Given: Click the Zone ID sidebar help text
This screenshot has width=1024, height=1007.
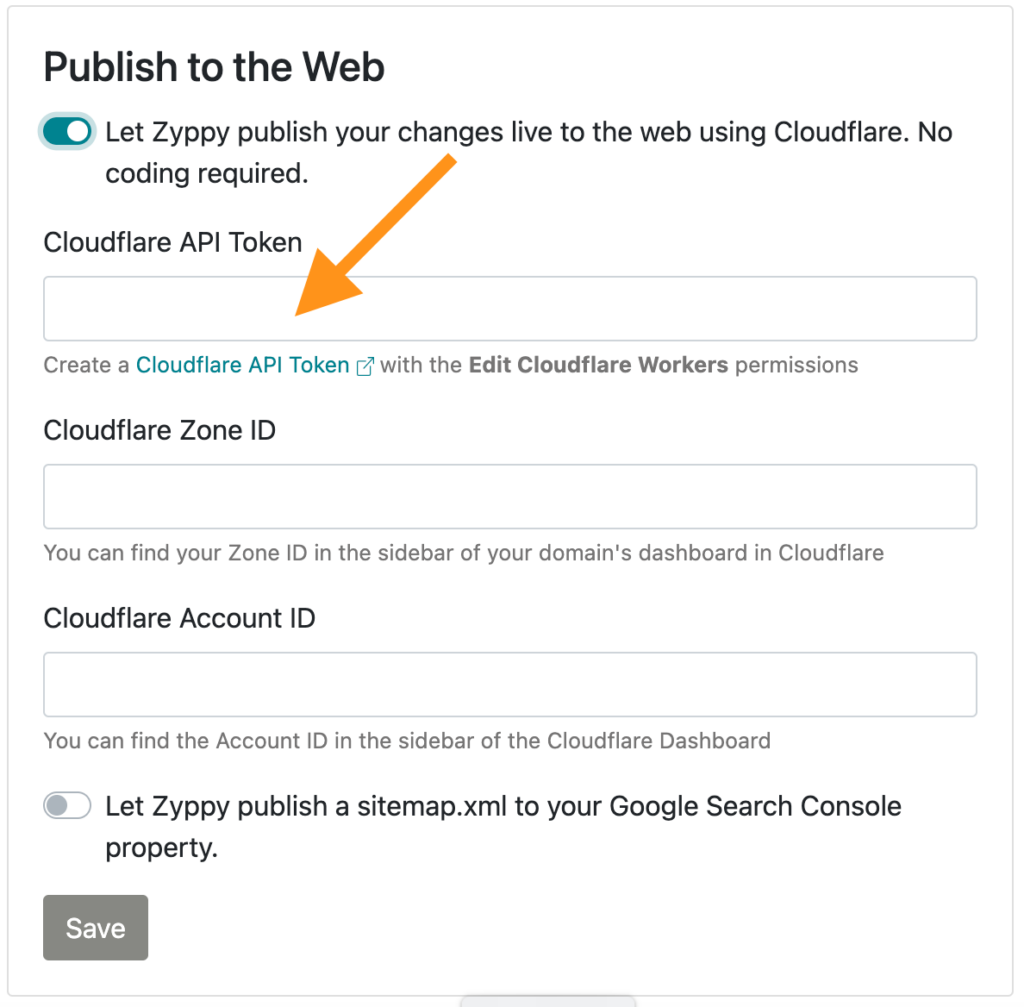Looking at the screenshot, I should coord(463,553).
